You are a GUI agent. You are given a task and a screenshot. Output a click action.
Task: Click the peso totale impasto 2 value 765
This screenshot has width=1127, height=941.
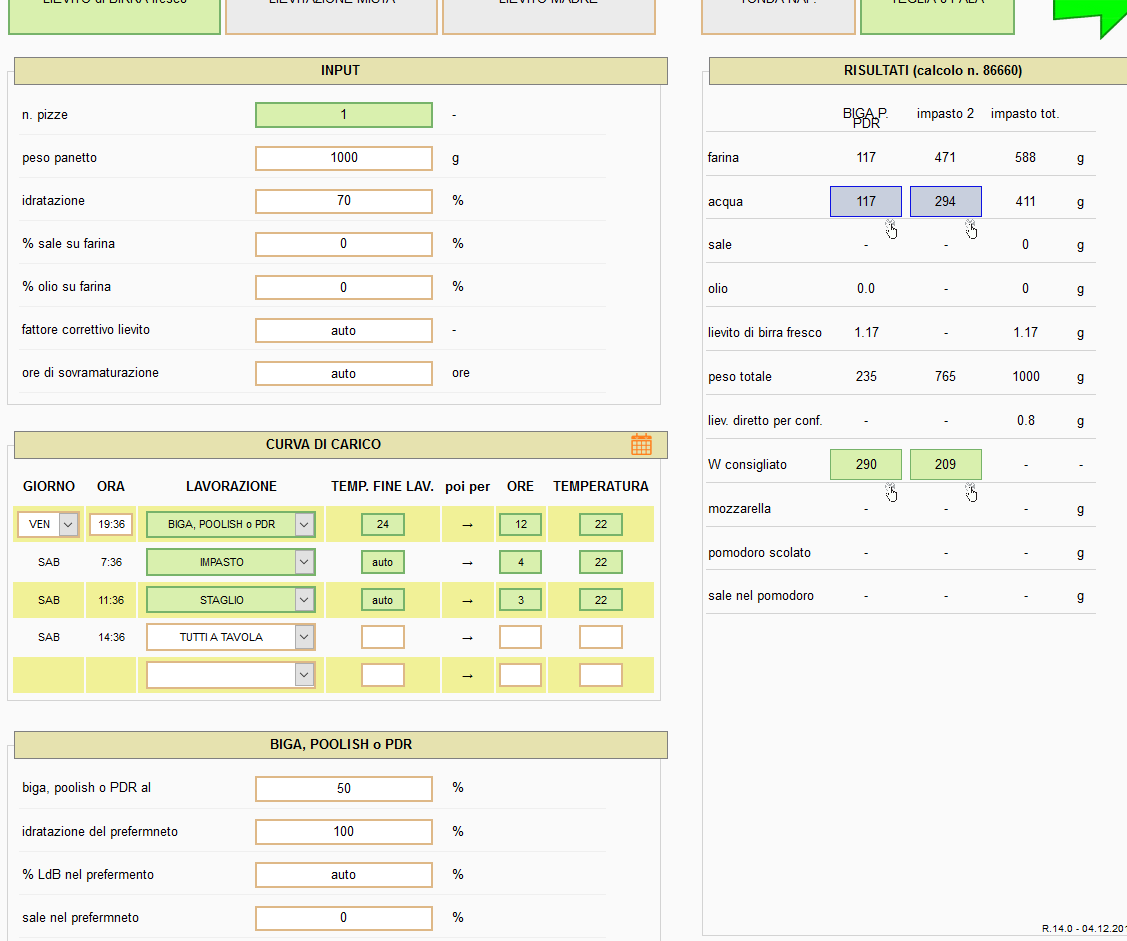pyautogui.click(x=945, y=376)
